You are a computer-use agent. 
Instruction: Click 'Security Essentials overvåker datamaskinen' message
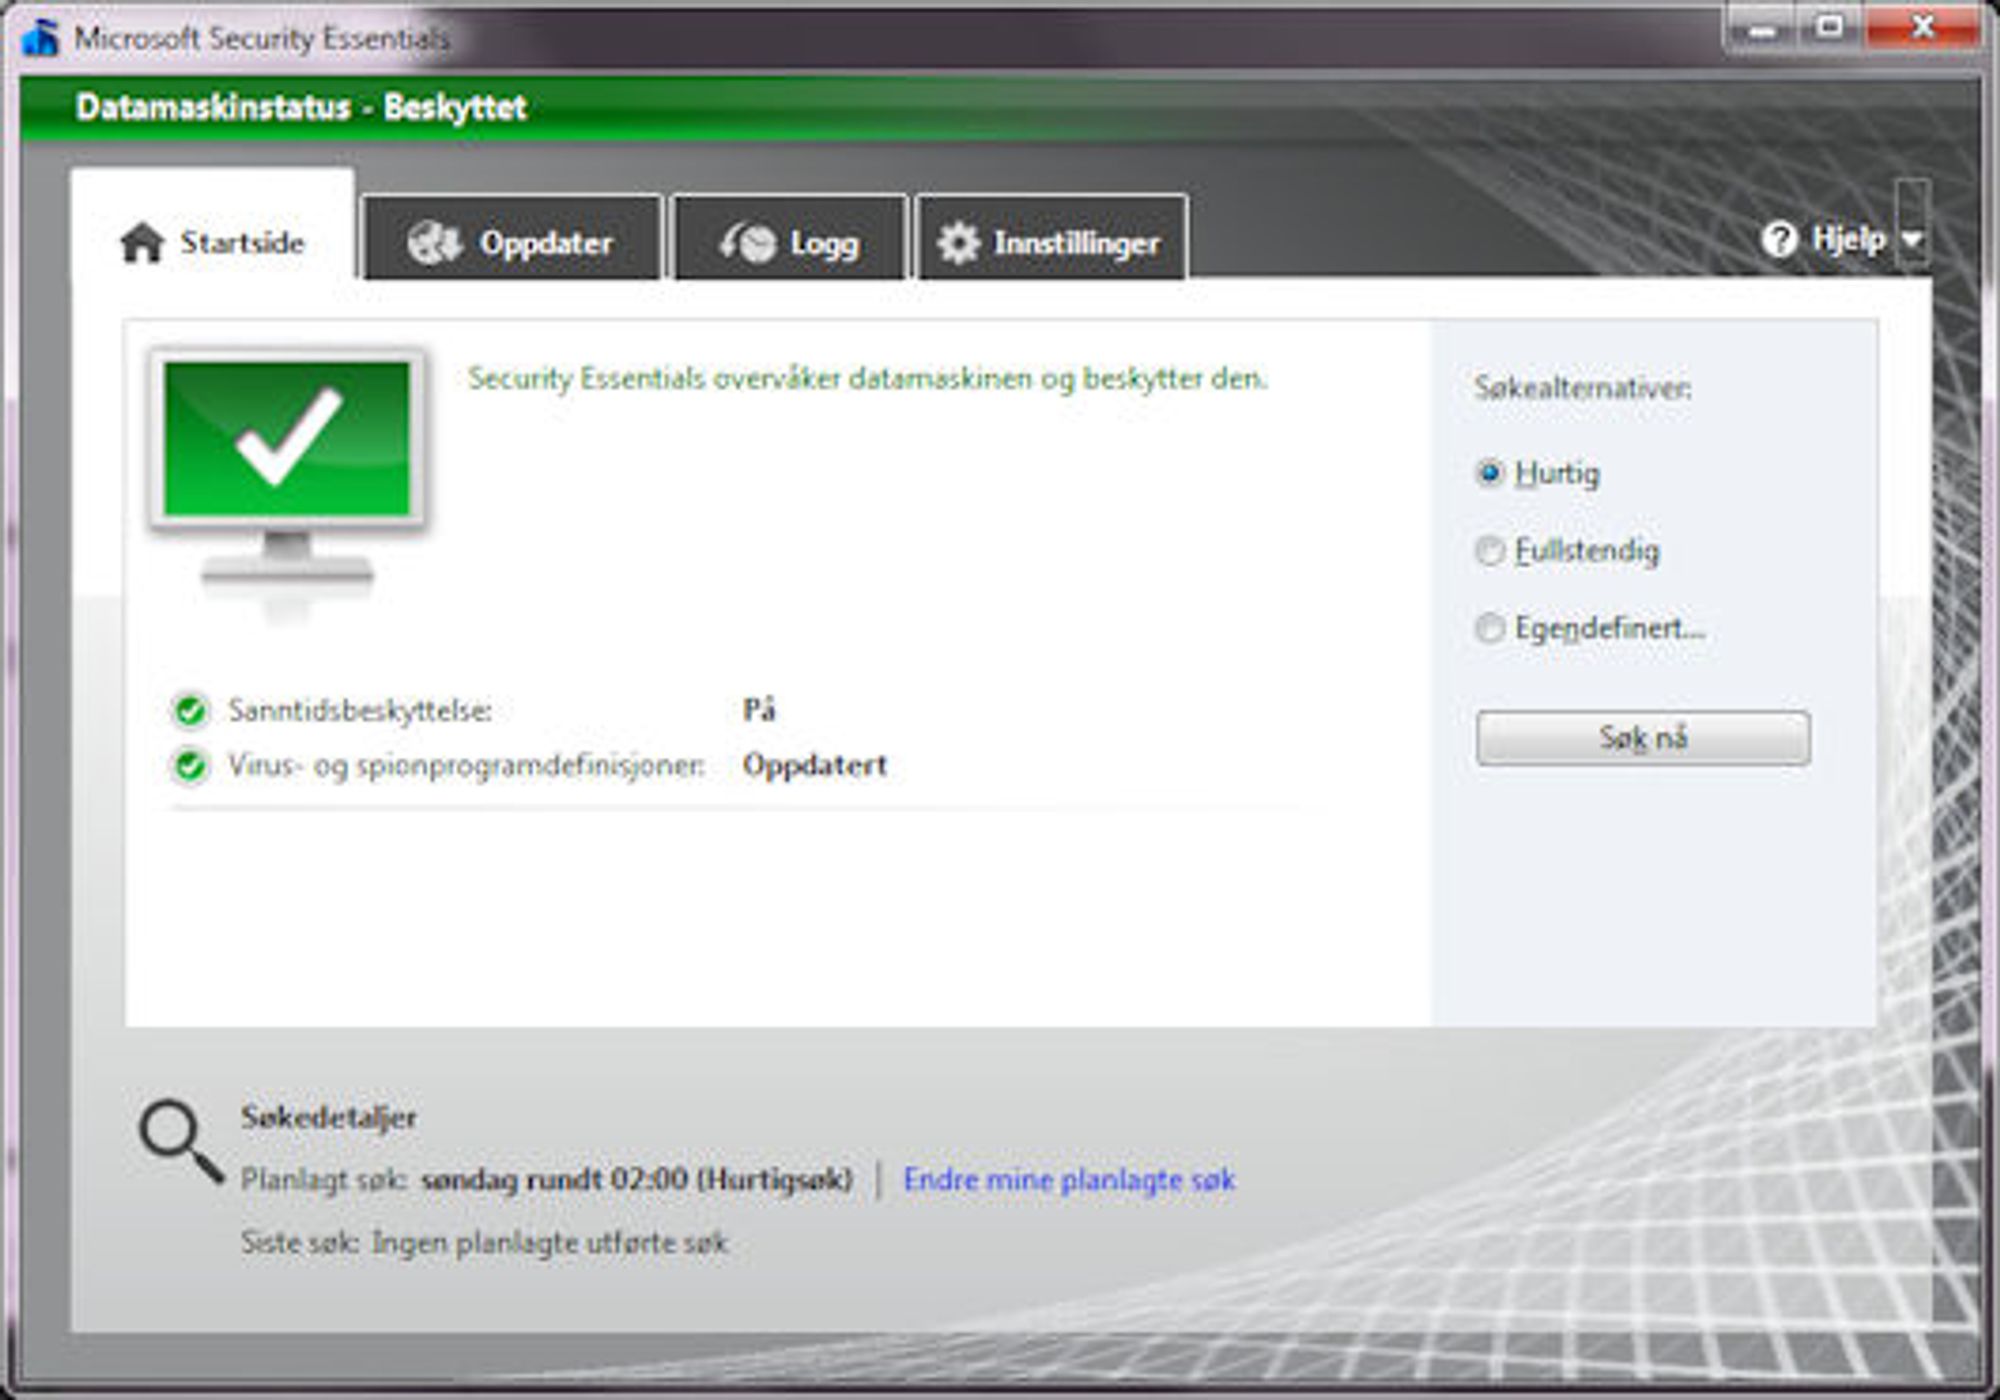pyautogui.click(x=867, y=379)
